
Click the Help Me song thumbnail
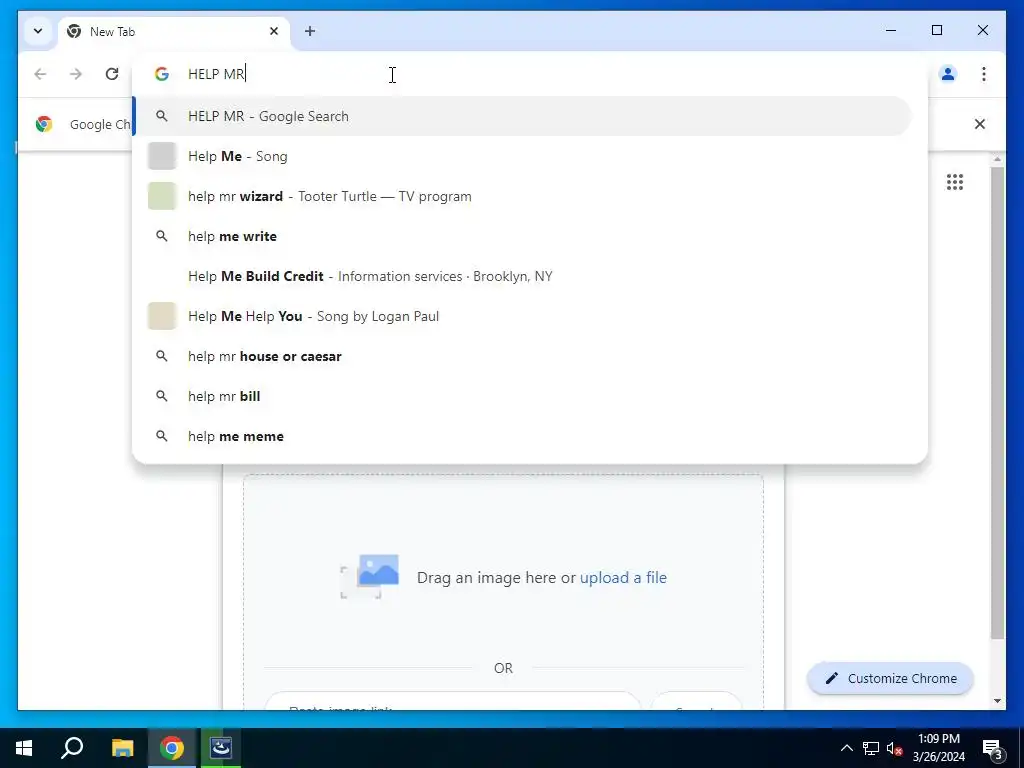pos(162,156)
